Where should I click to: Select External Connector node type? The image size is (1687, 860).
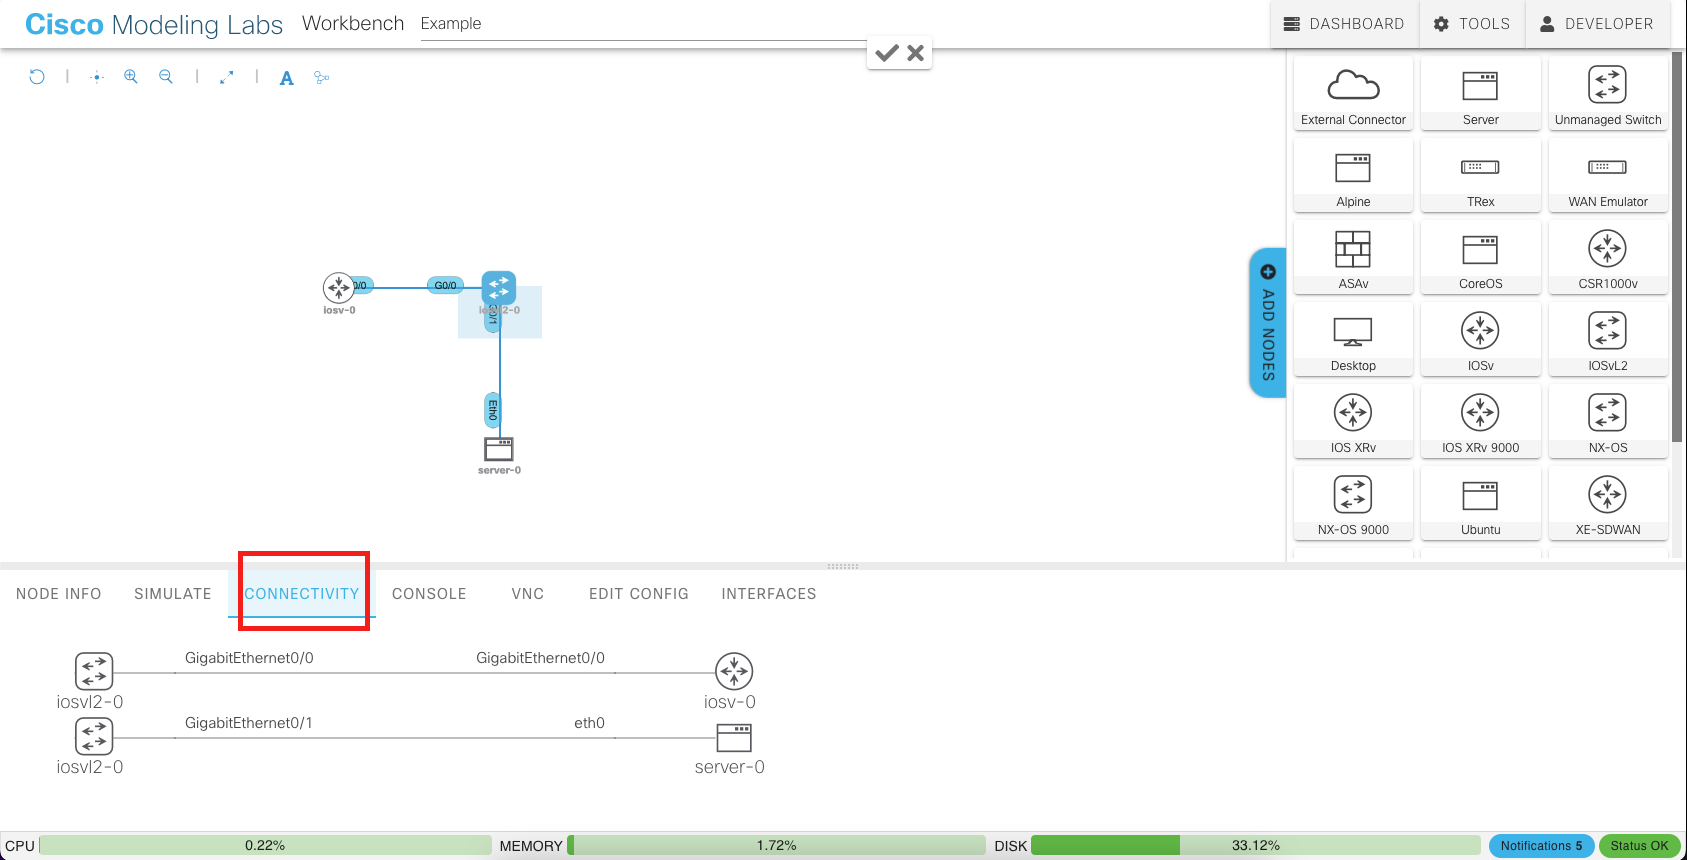click(x=1353, y=93)
